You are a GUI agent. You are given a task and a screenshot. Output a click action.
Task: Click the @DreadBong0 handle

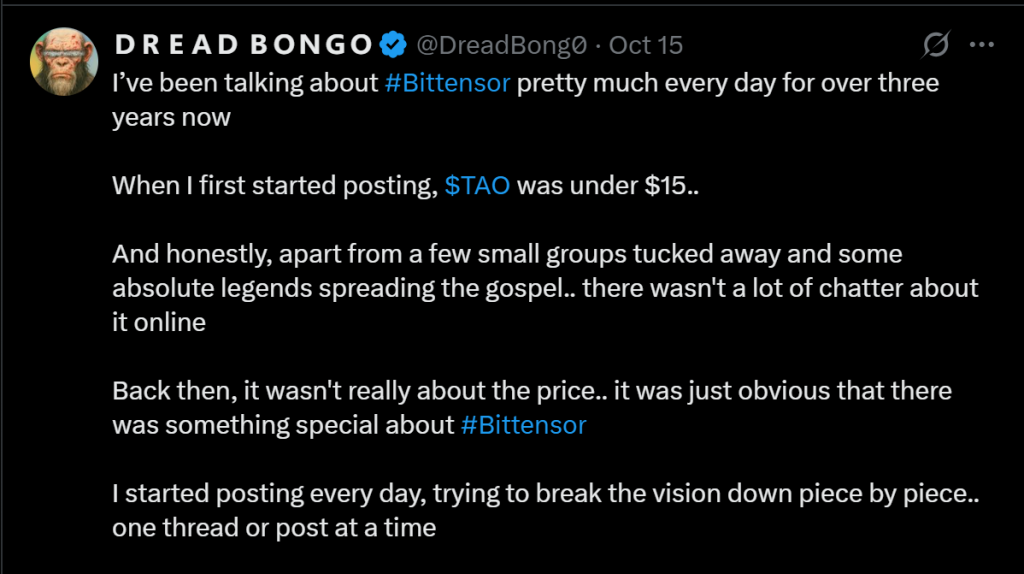click(500, 45)
